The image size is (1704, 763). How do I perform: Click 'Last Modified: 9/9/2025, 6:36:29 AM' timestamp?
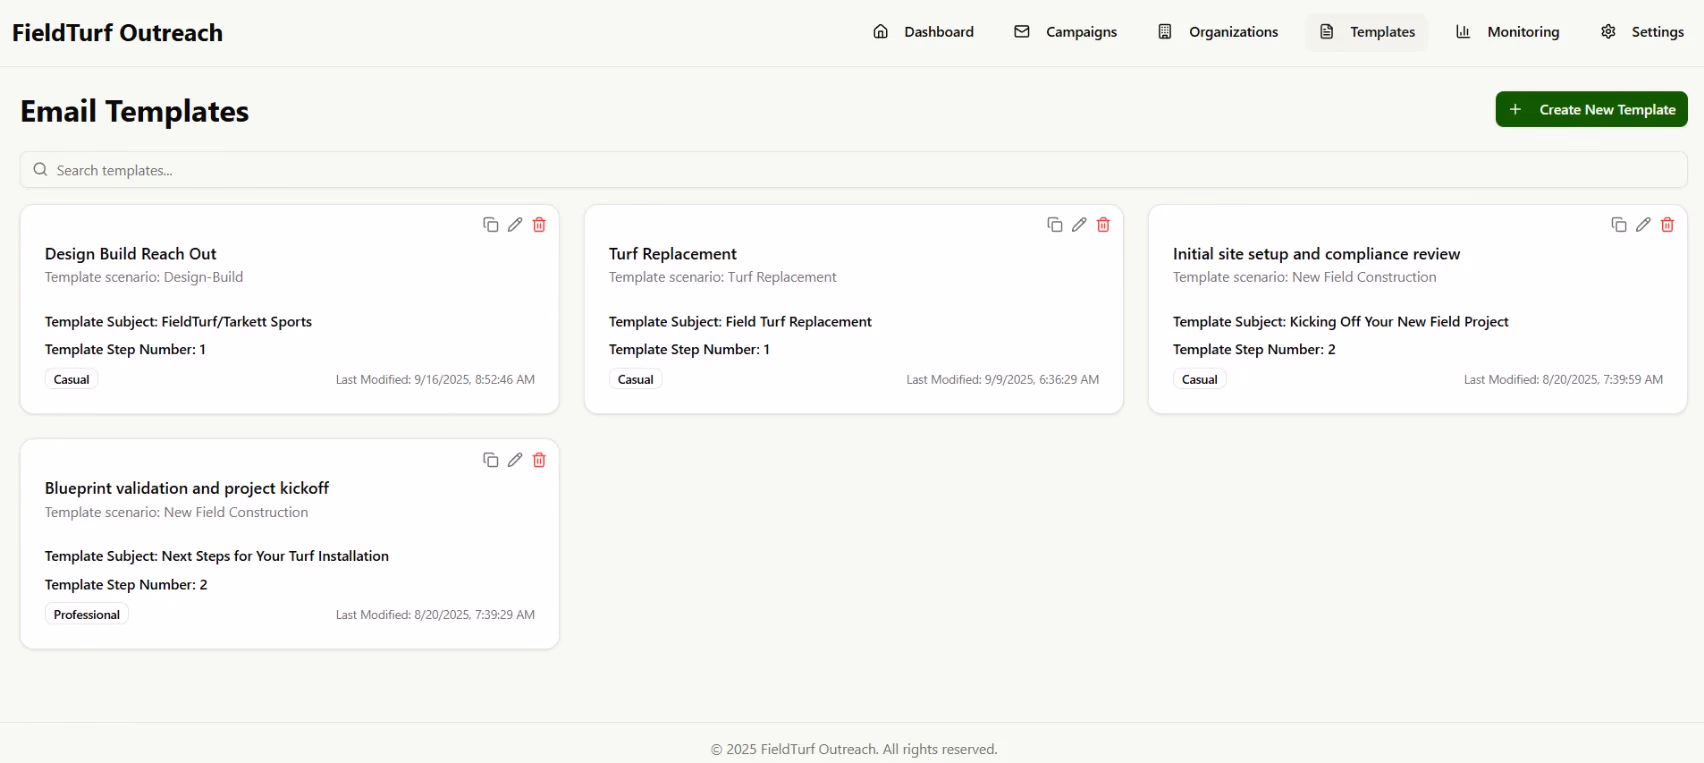coord(1003,380)
